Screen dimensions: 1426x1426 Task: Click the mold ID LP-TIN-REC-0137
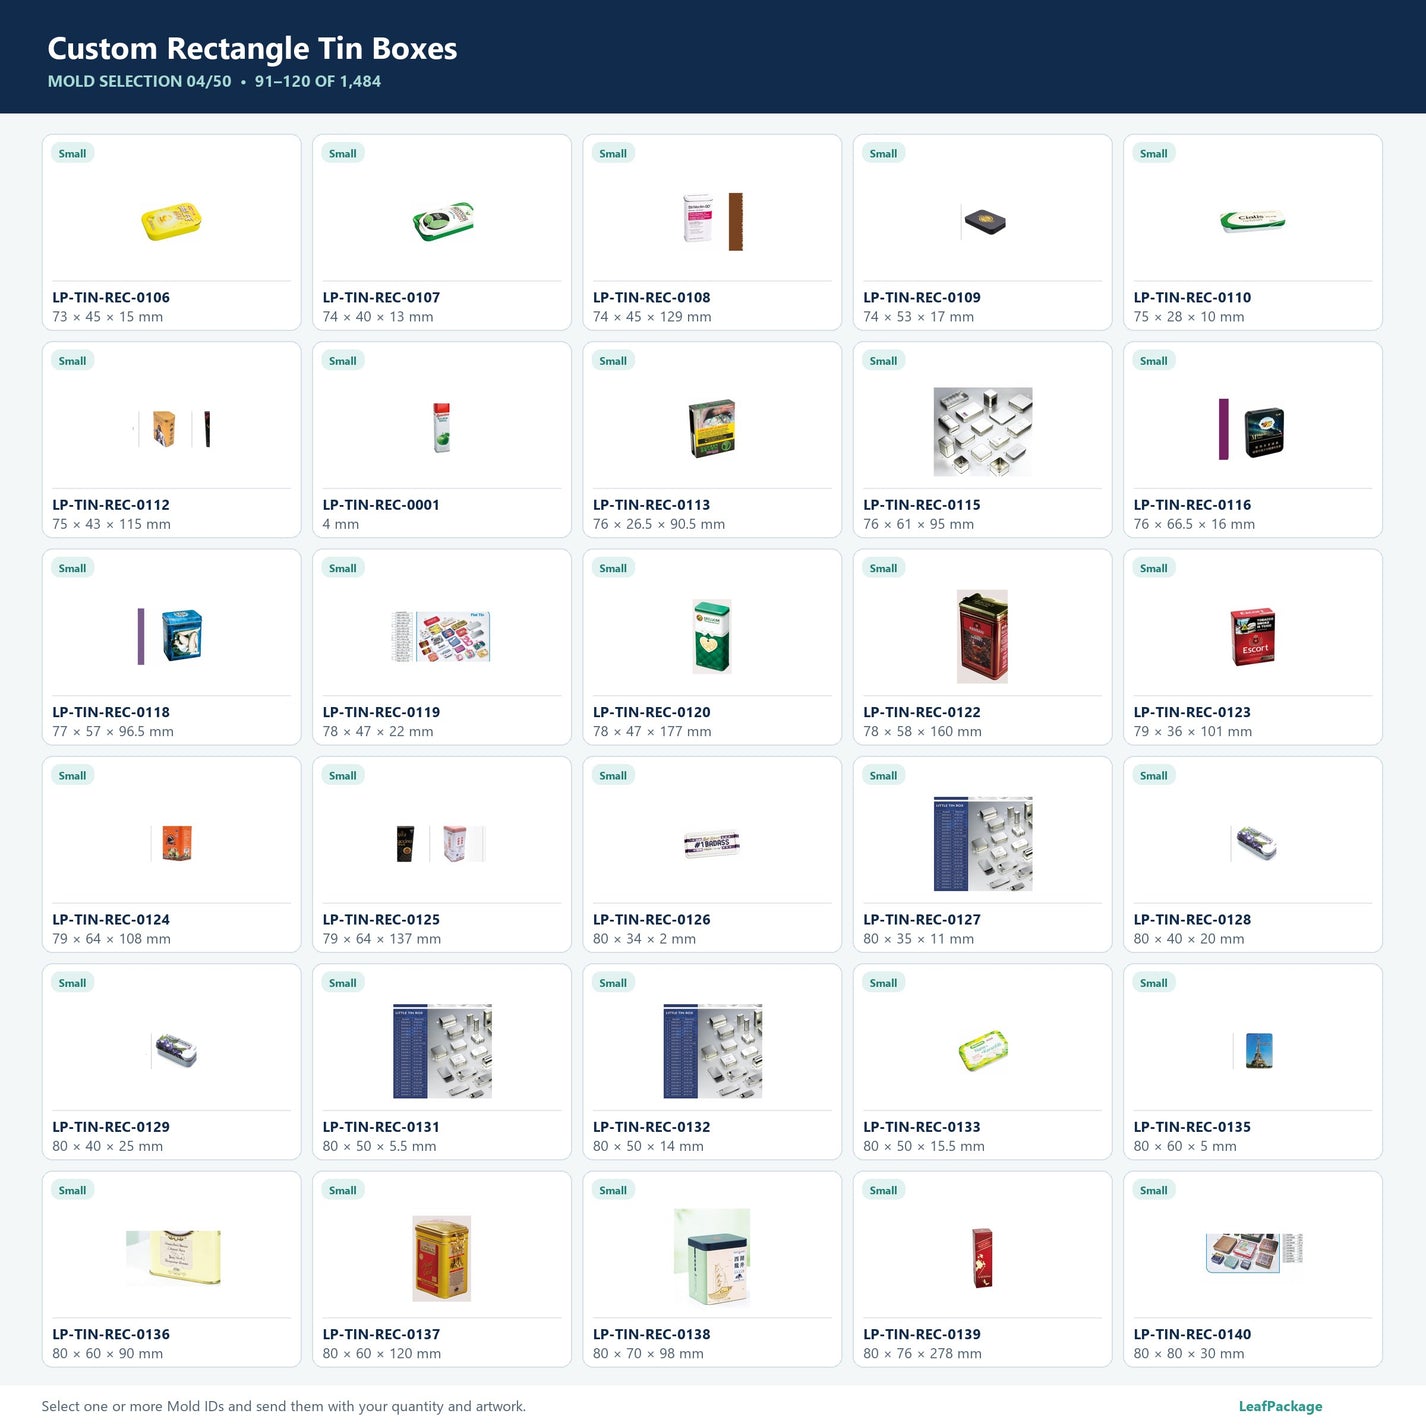[x=381, y=1334]
